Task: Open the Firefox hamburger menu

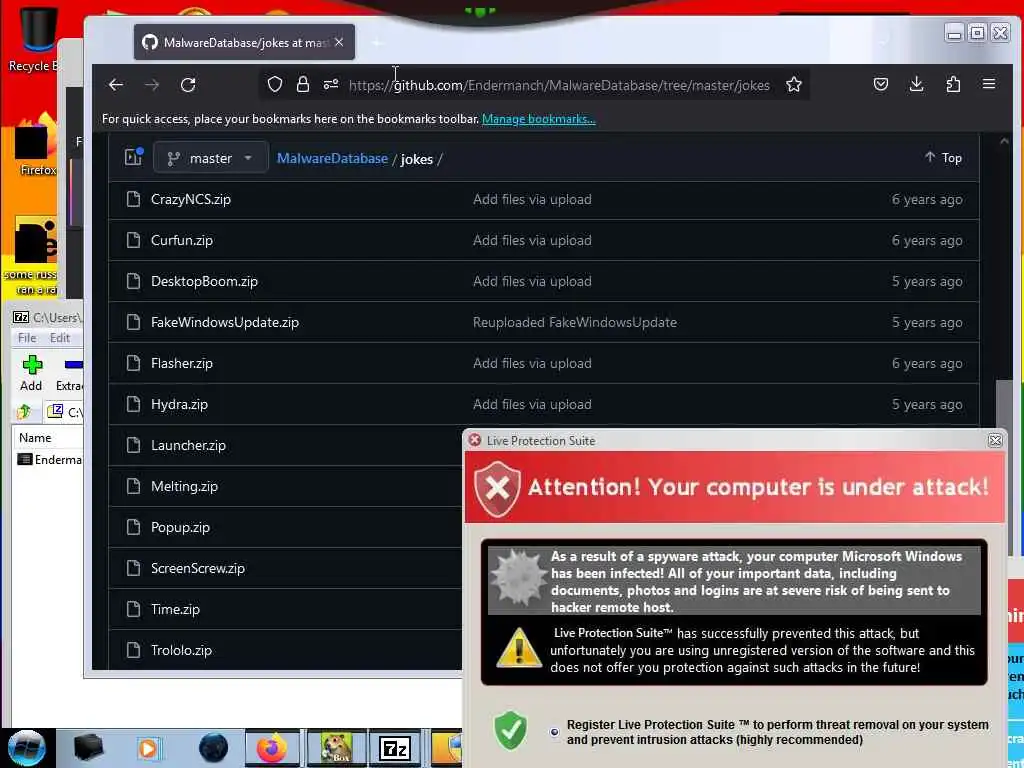Action: (x=989, y=84)
